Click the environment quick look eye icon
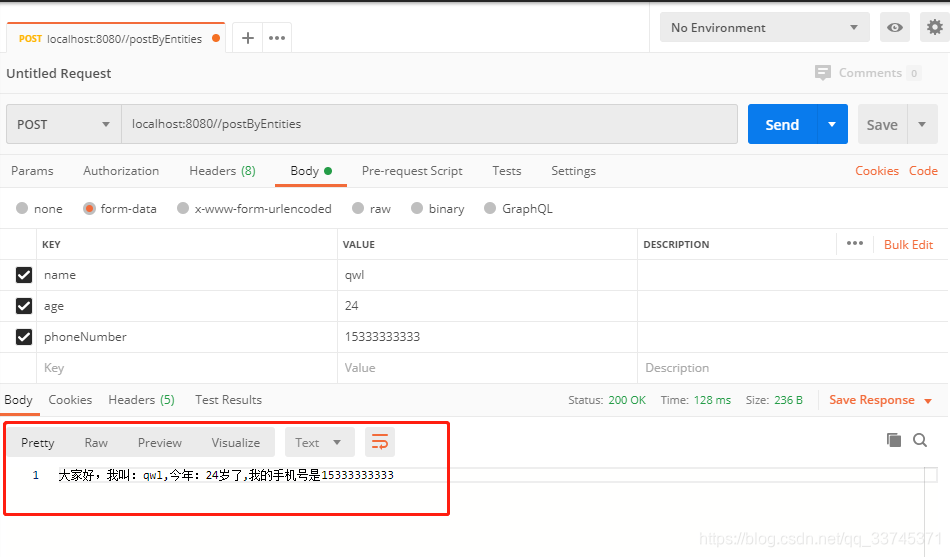This screenshot has width=950, height=557. 894,27
